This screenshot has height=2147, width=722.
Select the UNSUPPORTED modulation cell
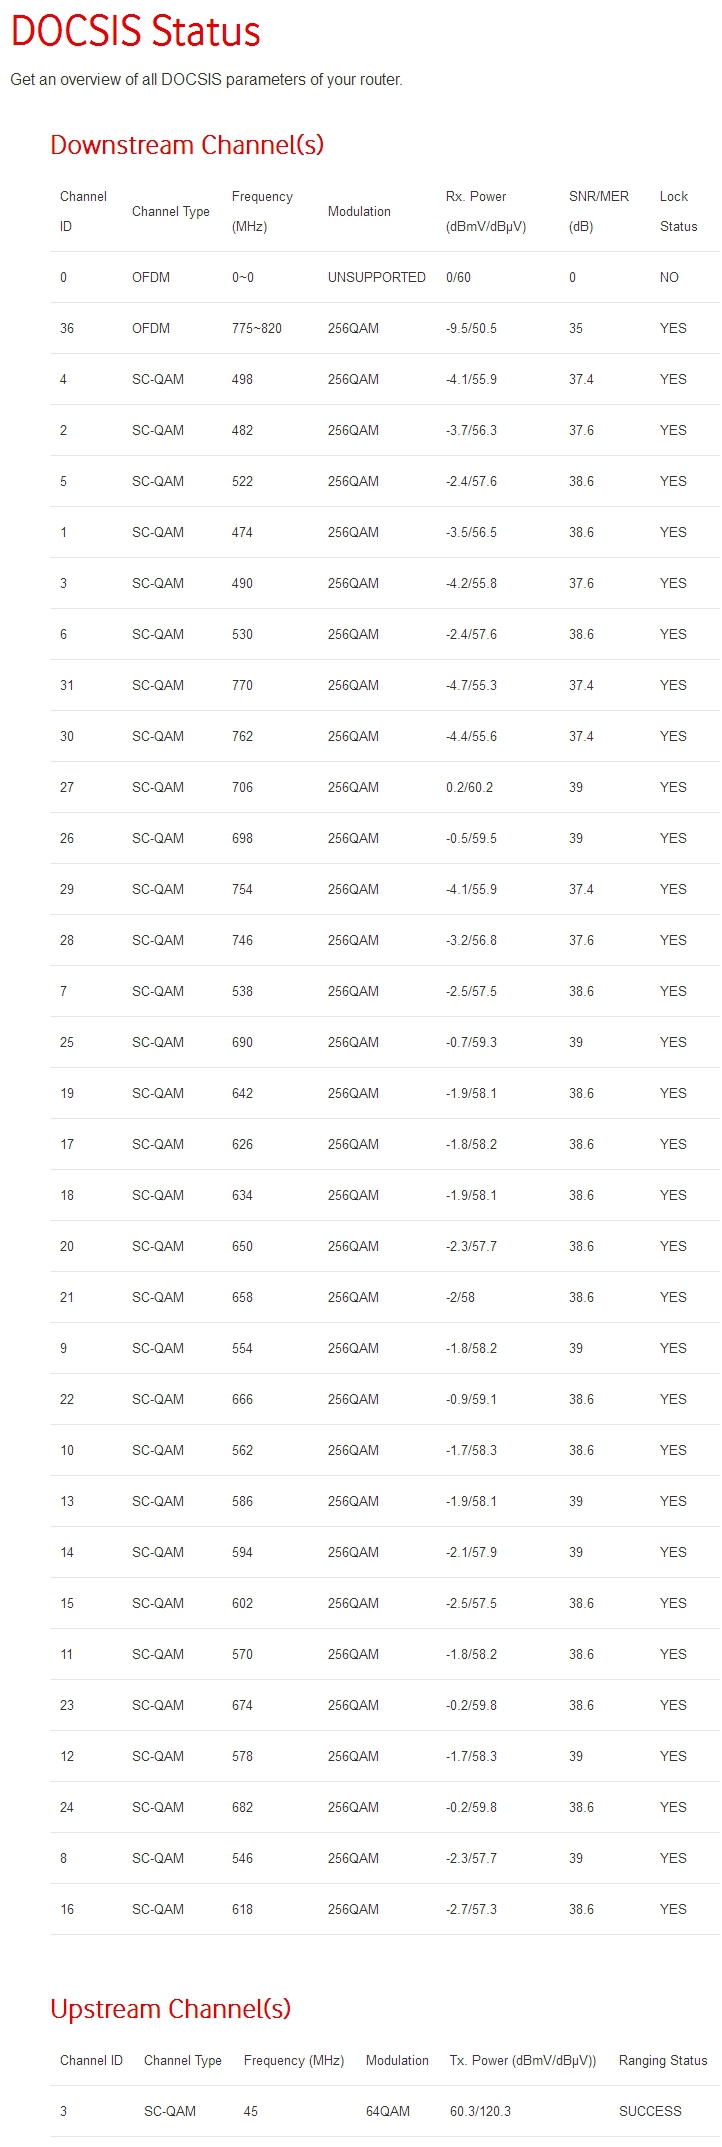pos(376,277)
